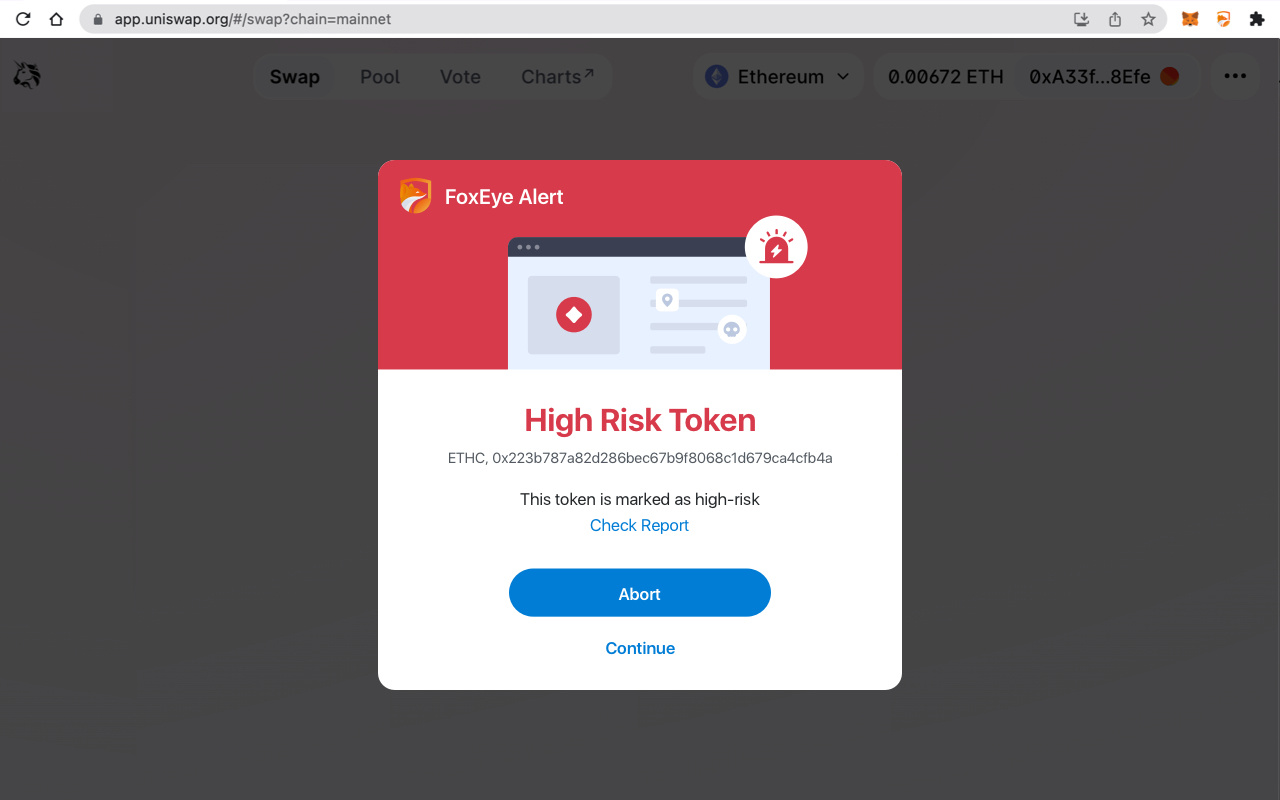The width and height of the screenshot is (1280, 800).
Task: Bookmark this page with star icon
Action: [1148, 19]
